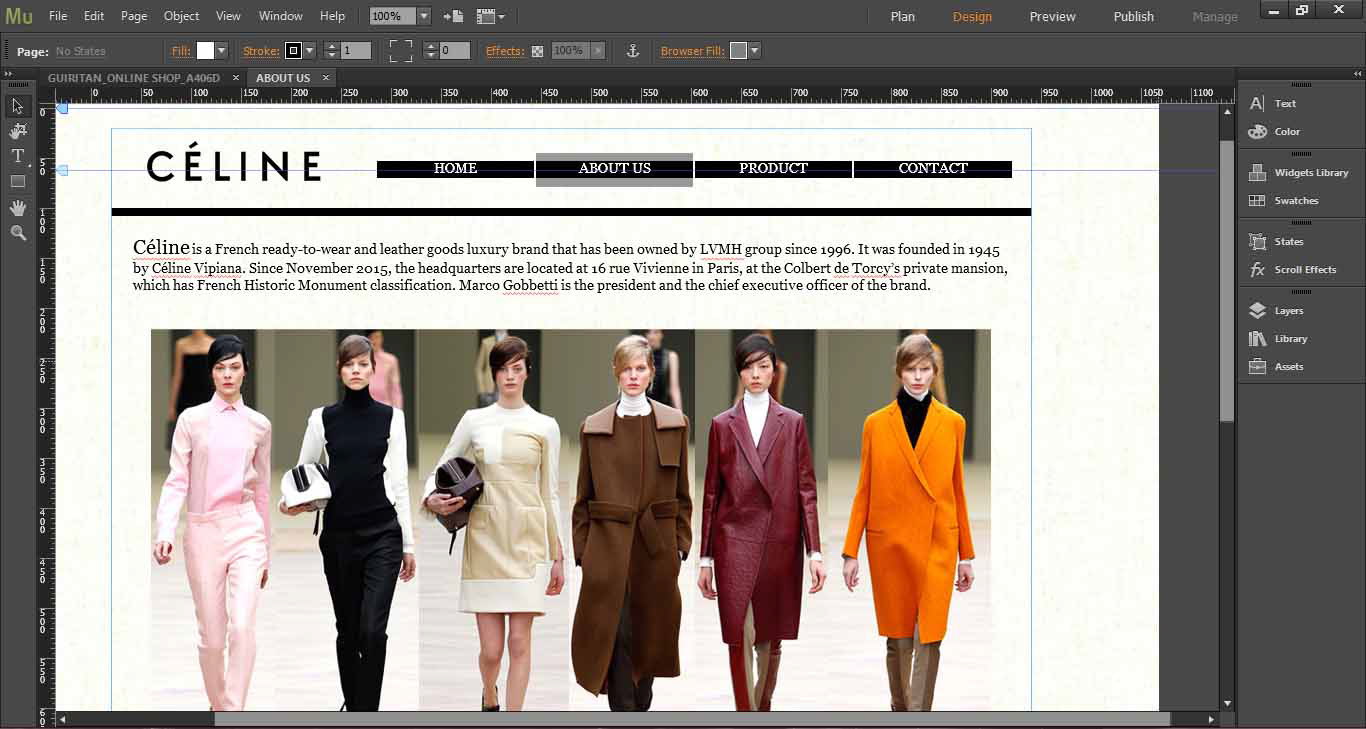Click the Browser Fill label link
The height and width of the screenshot is (729, 1366).
(692, 51)
